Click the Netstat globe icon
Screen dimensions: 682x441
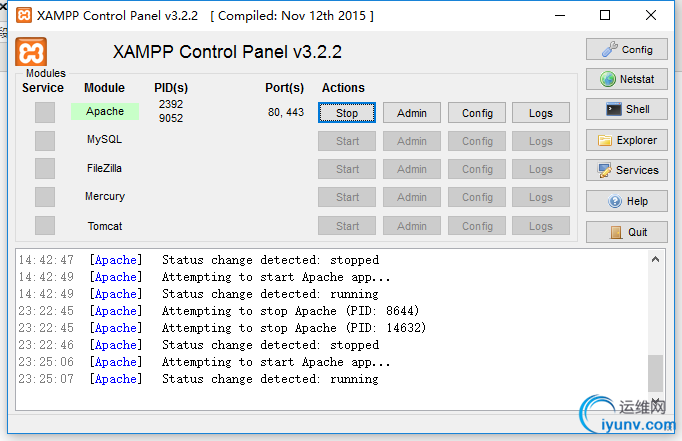point(608,79)
